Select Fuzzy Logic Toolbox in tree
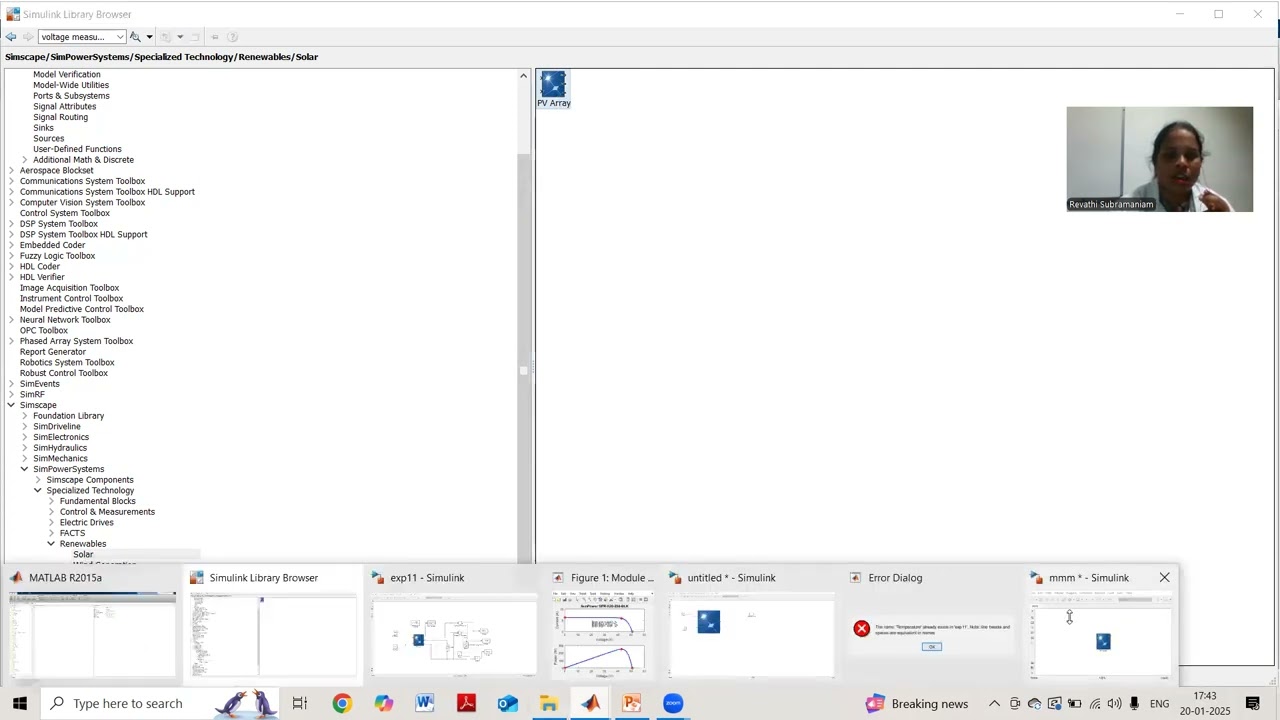This screenshot has width=1280, height=720. 57,256
